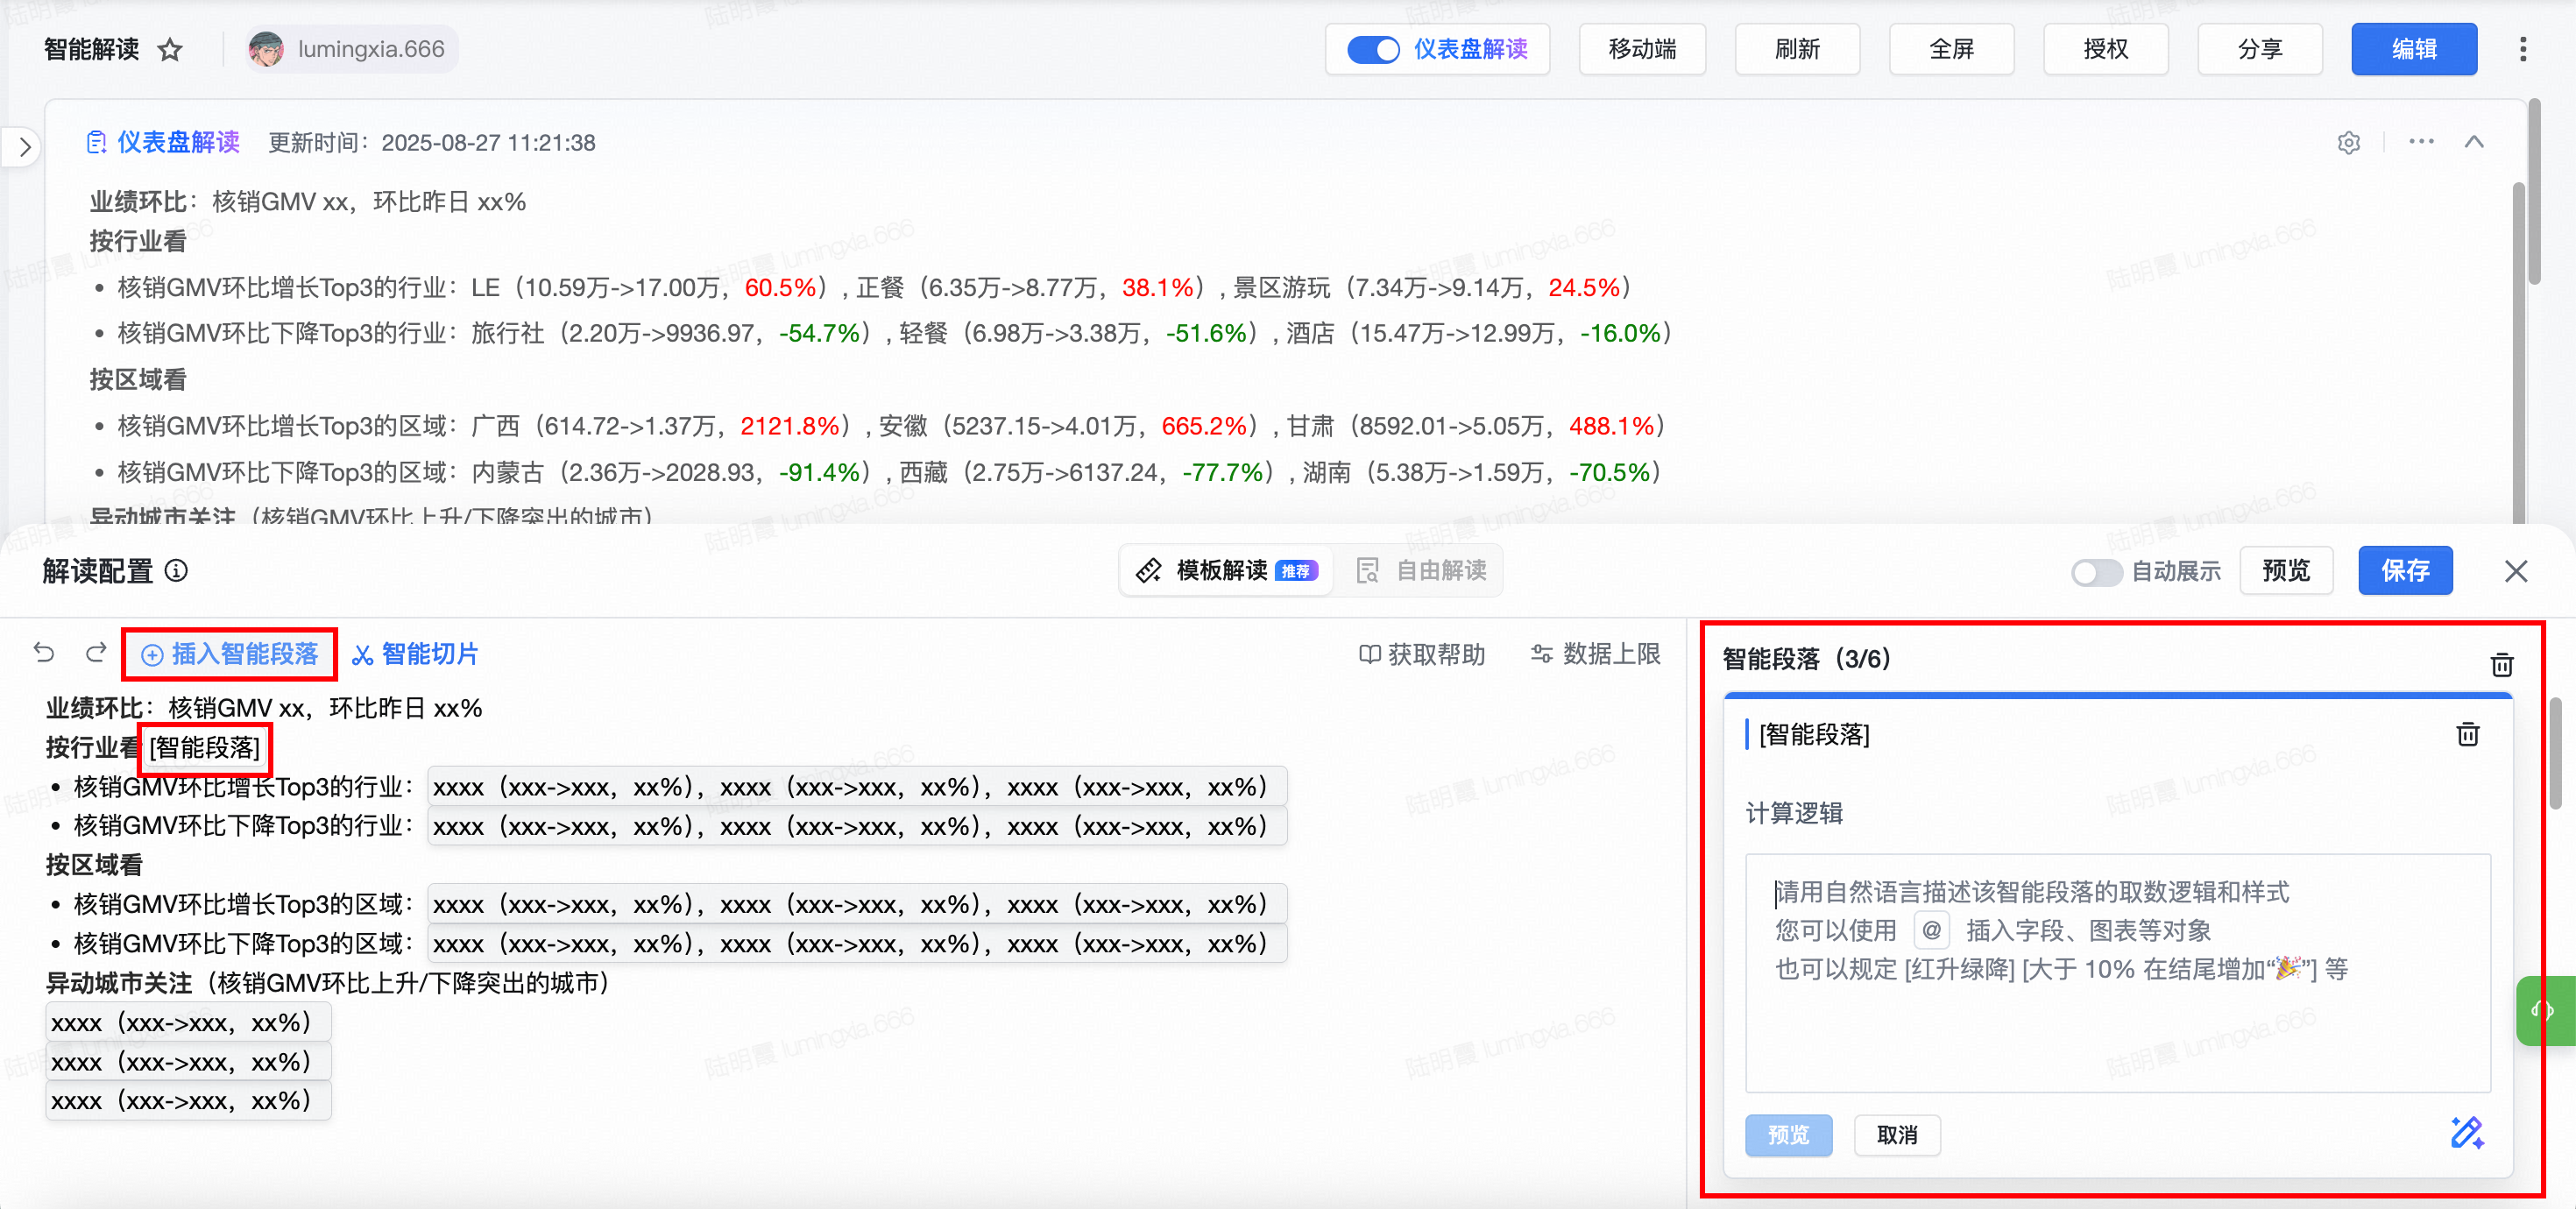This screenshot has height=1209, width=2576.
Task: Click 插入智能段落 to insert paragraph
Action: (x=230, y=654)
